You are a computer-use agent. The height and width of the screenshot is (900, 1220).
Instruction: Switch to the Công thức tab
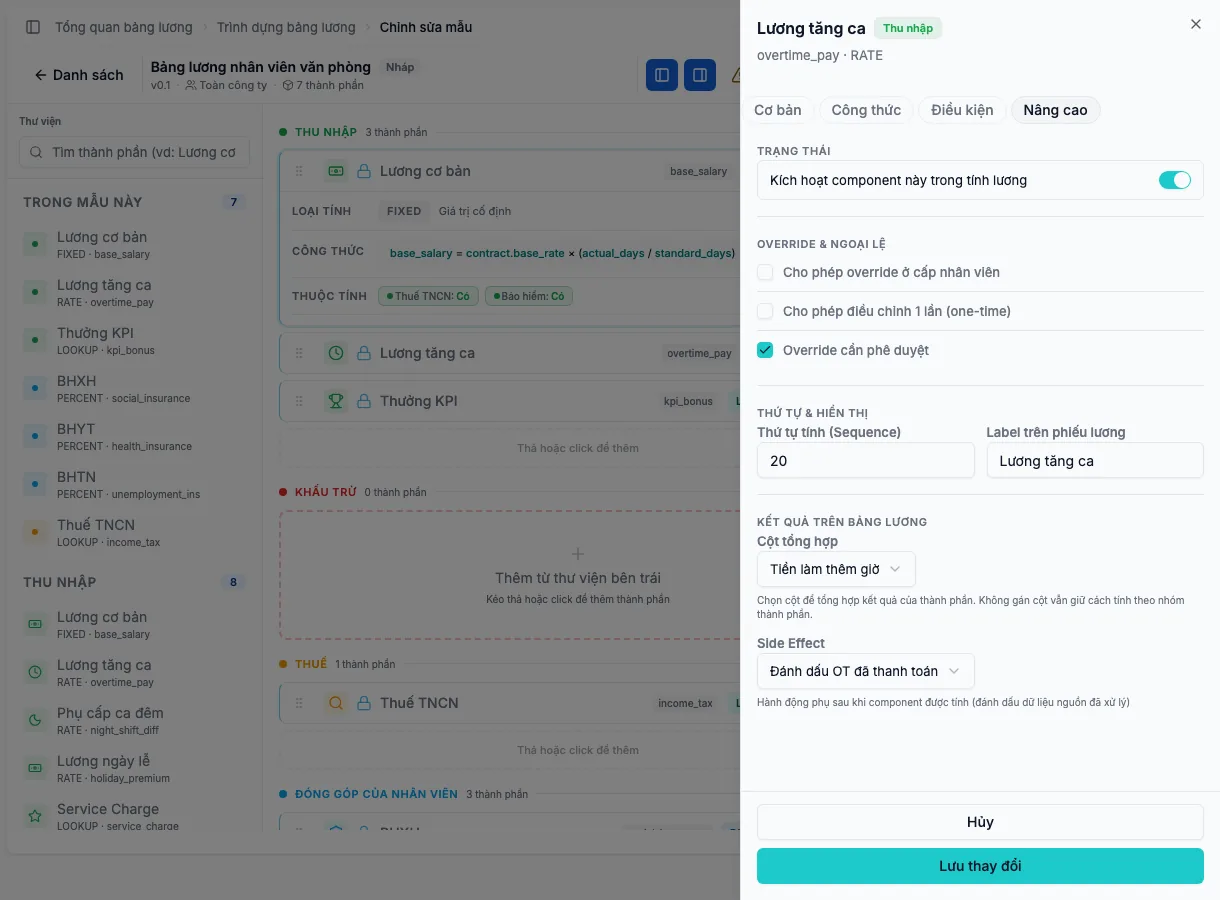[x=866, y=110]
